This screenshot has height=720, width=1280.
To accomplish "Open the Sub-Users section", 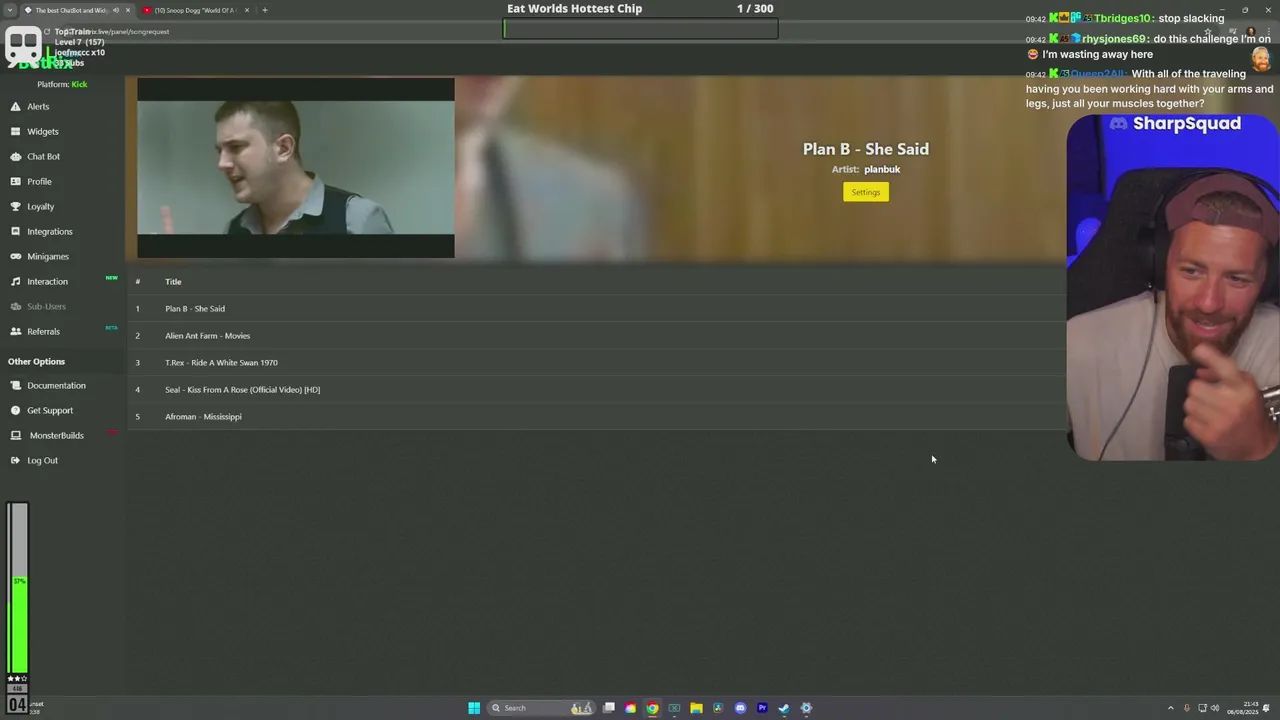I will (x=46, y=306).
